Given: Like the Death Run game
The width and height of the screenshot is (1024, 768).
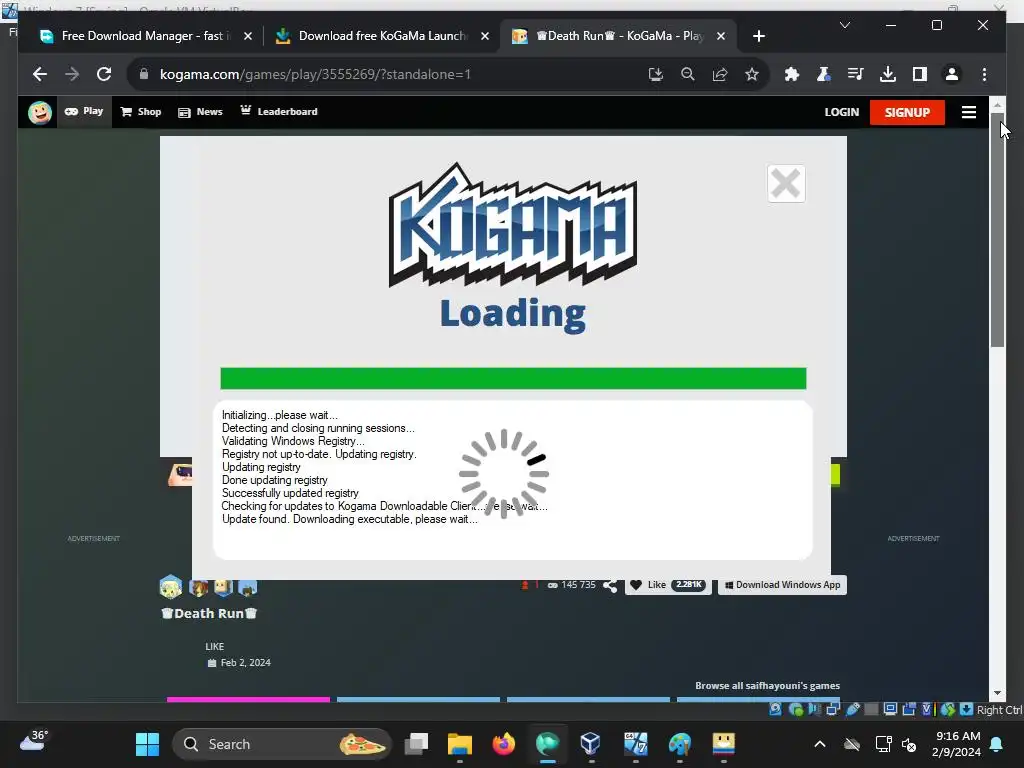Looking at the screenshot, I should point(667,584).
